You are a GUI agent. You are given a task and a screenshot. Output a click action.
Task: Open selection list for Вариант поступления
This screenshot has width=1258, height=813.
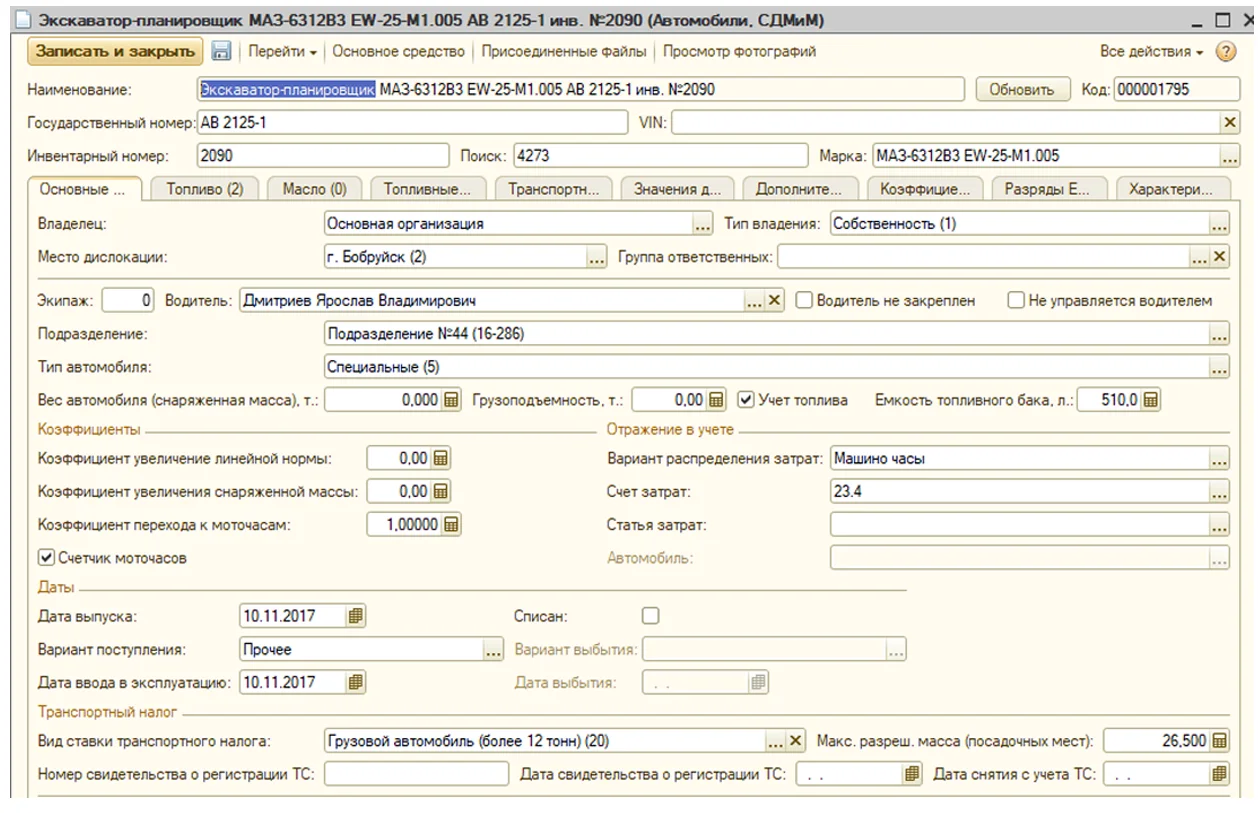point(493,650)
